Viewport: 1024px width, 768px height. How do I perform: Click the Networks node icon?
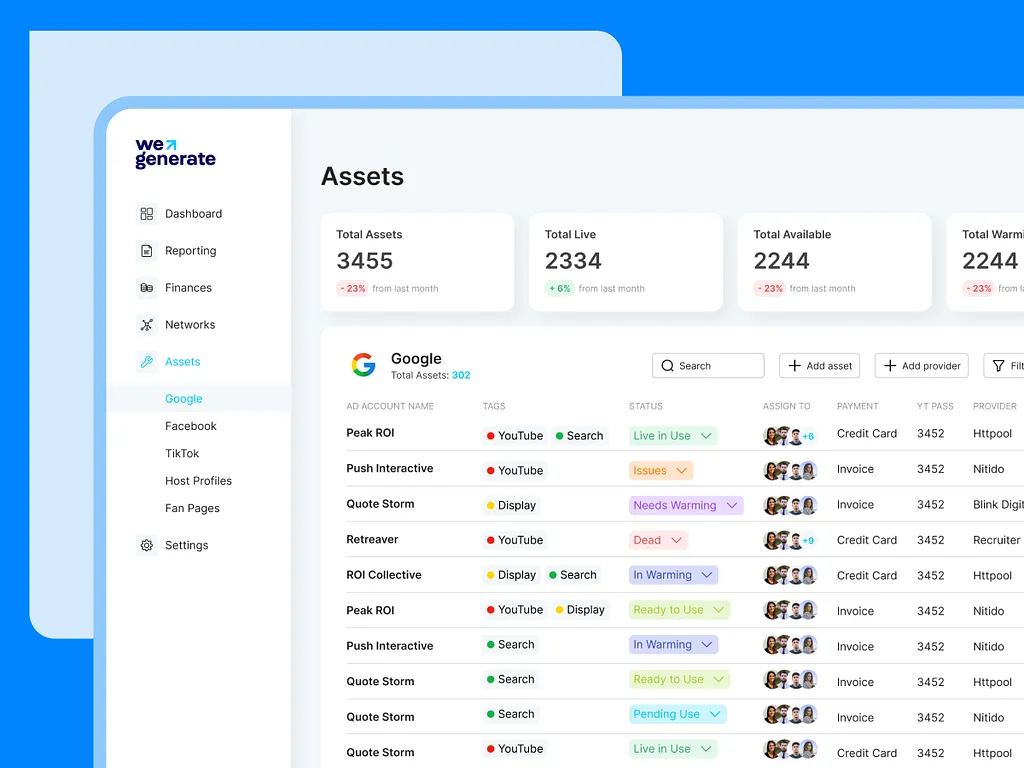point(147,325)
